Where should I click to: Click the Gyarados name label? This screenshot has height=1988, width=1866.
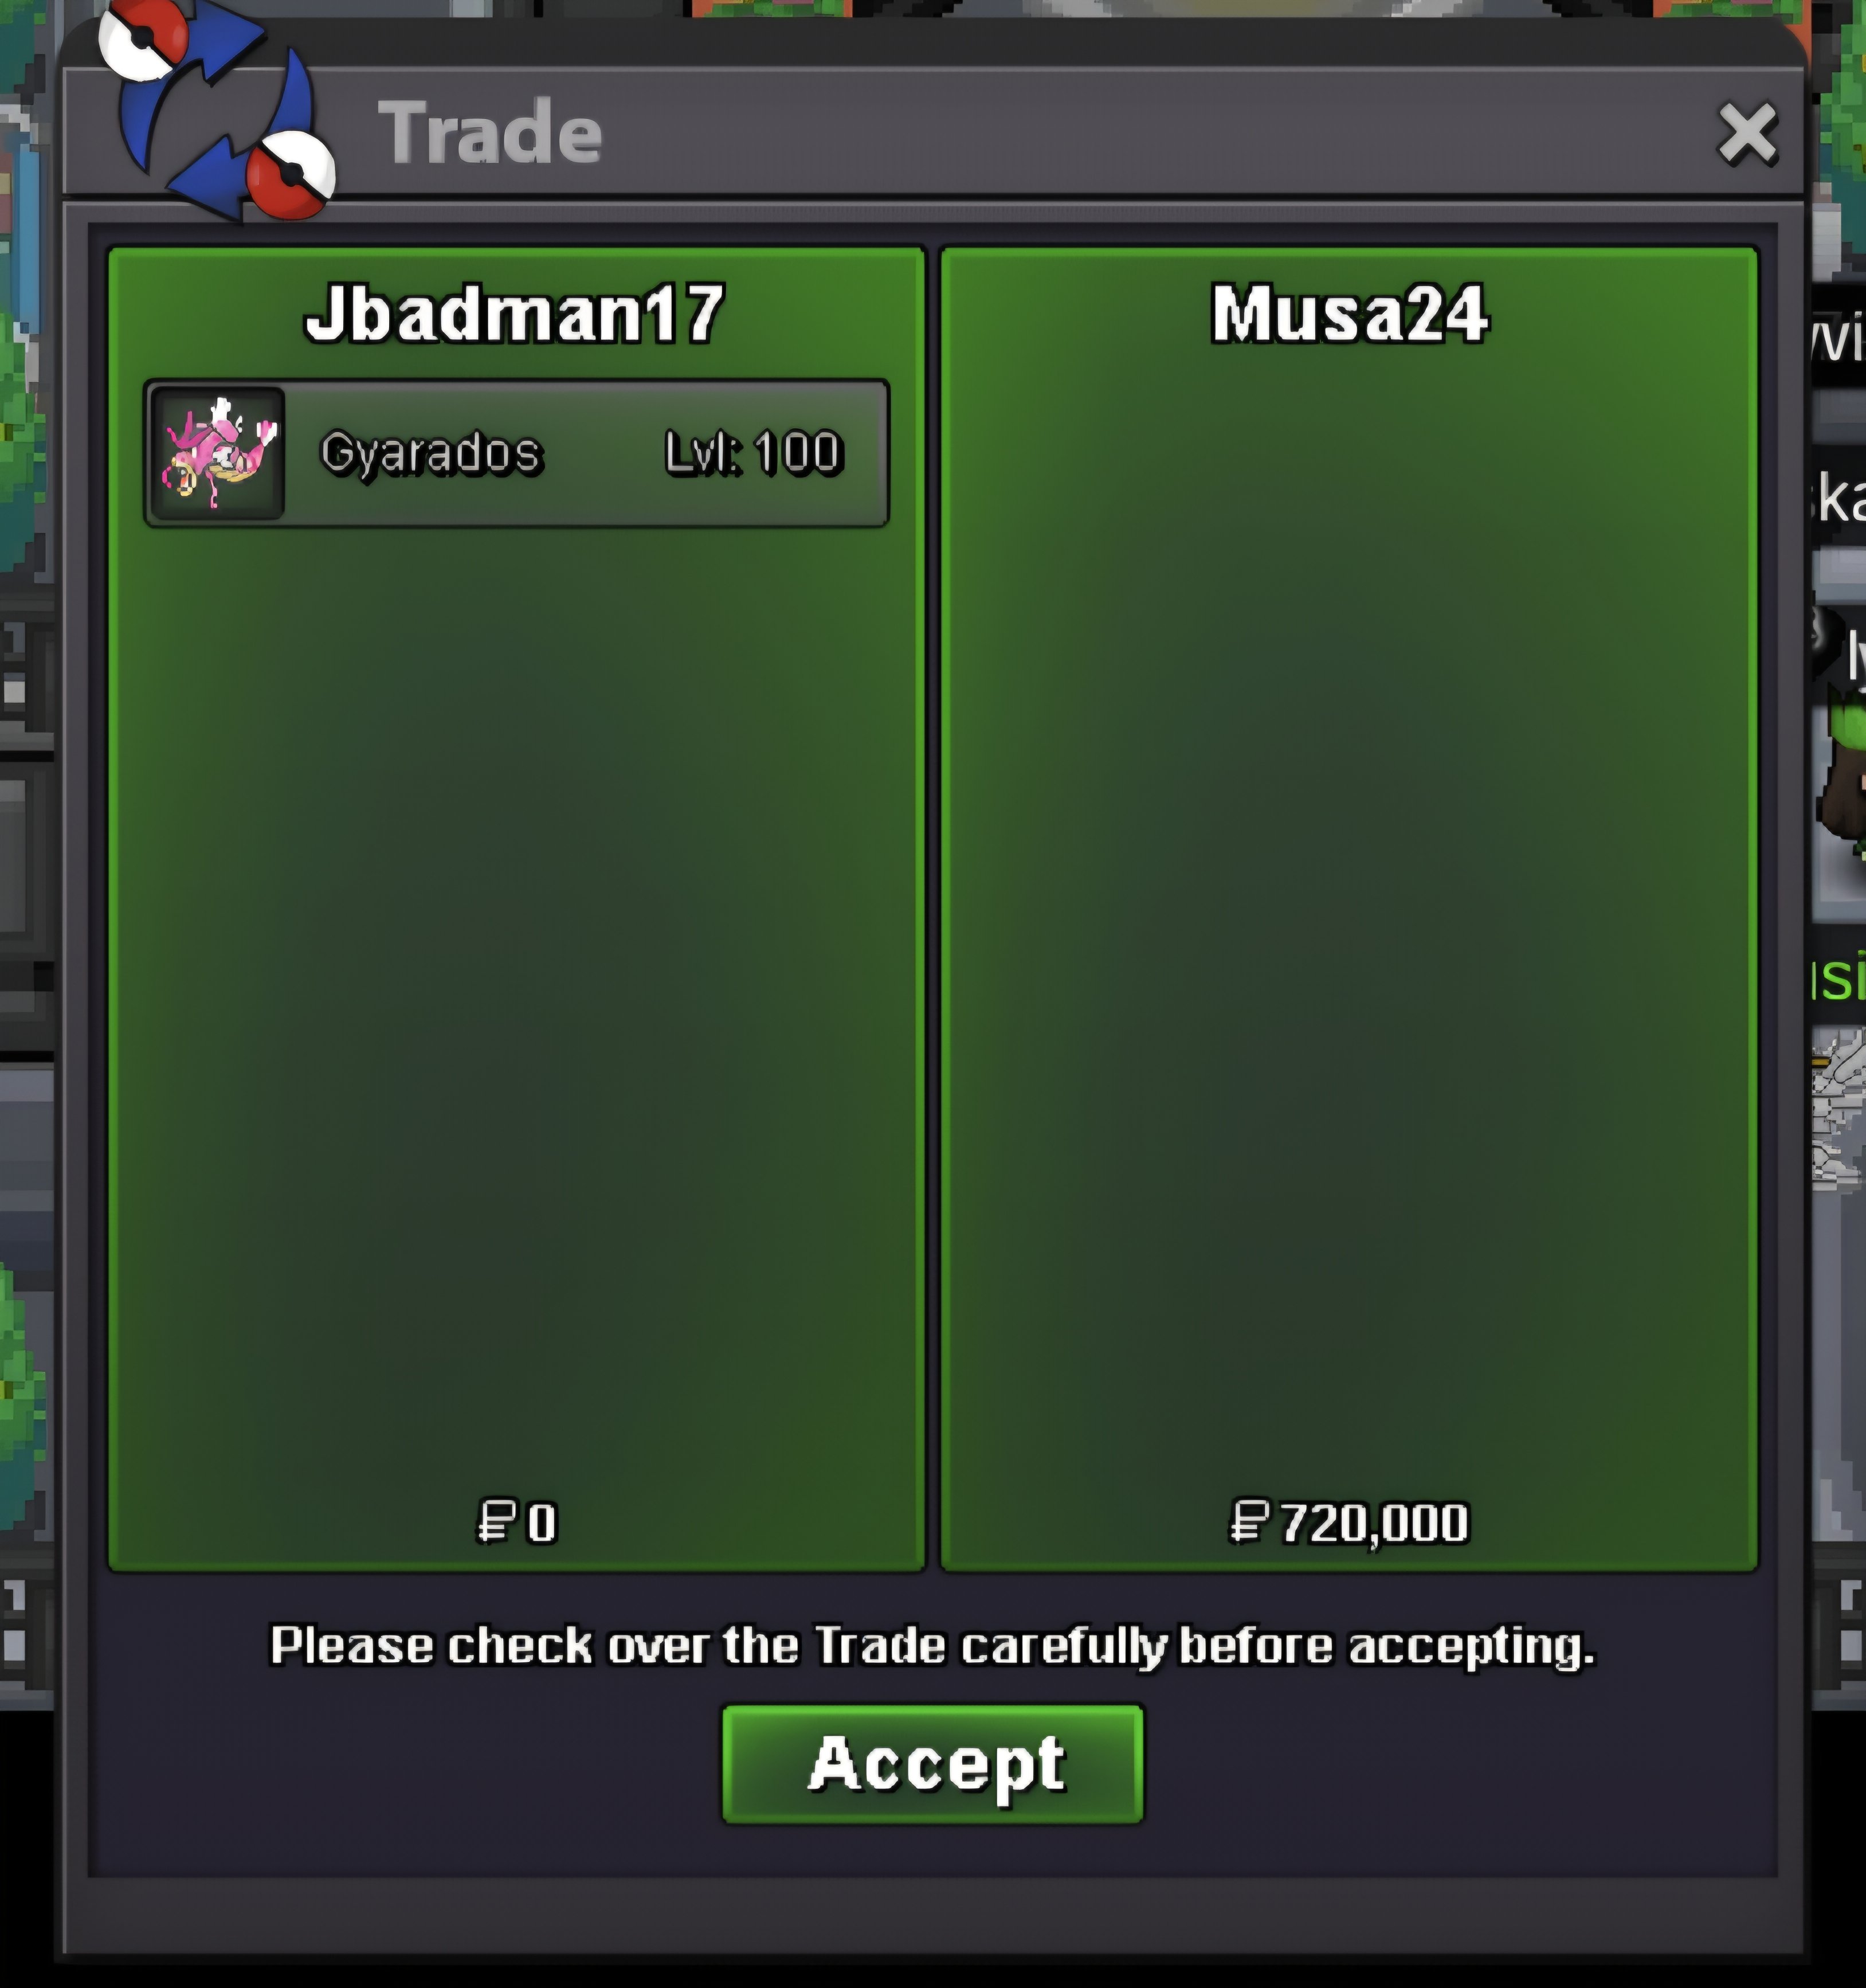[431, 453]
